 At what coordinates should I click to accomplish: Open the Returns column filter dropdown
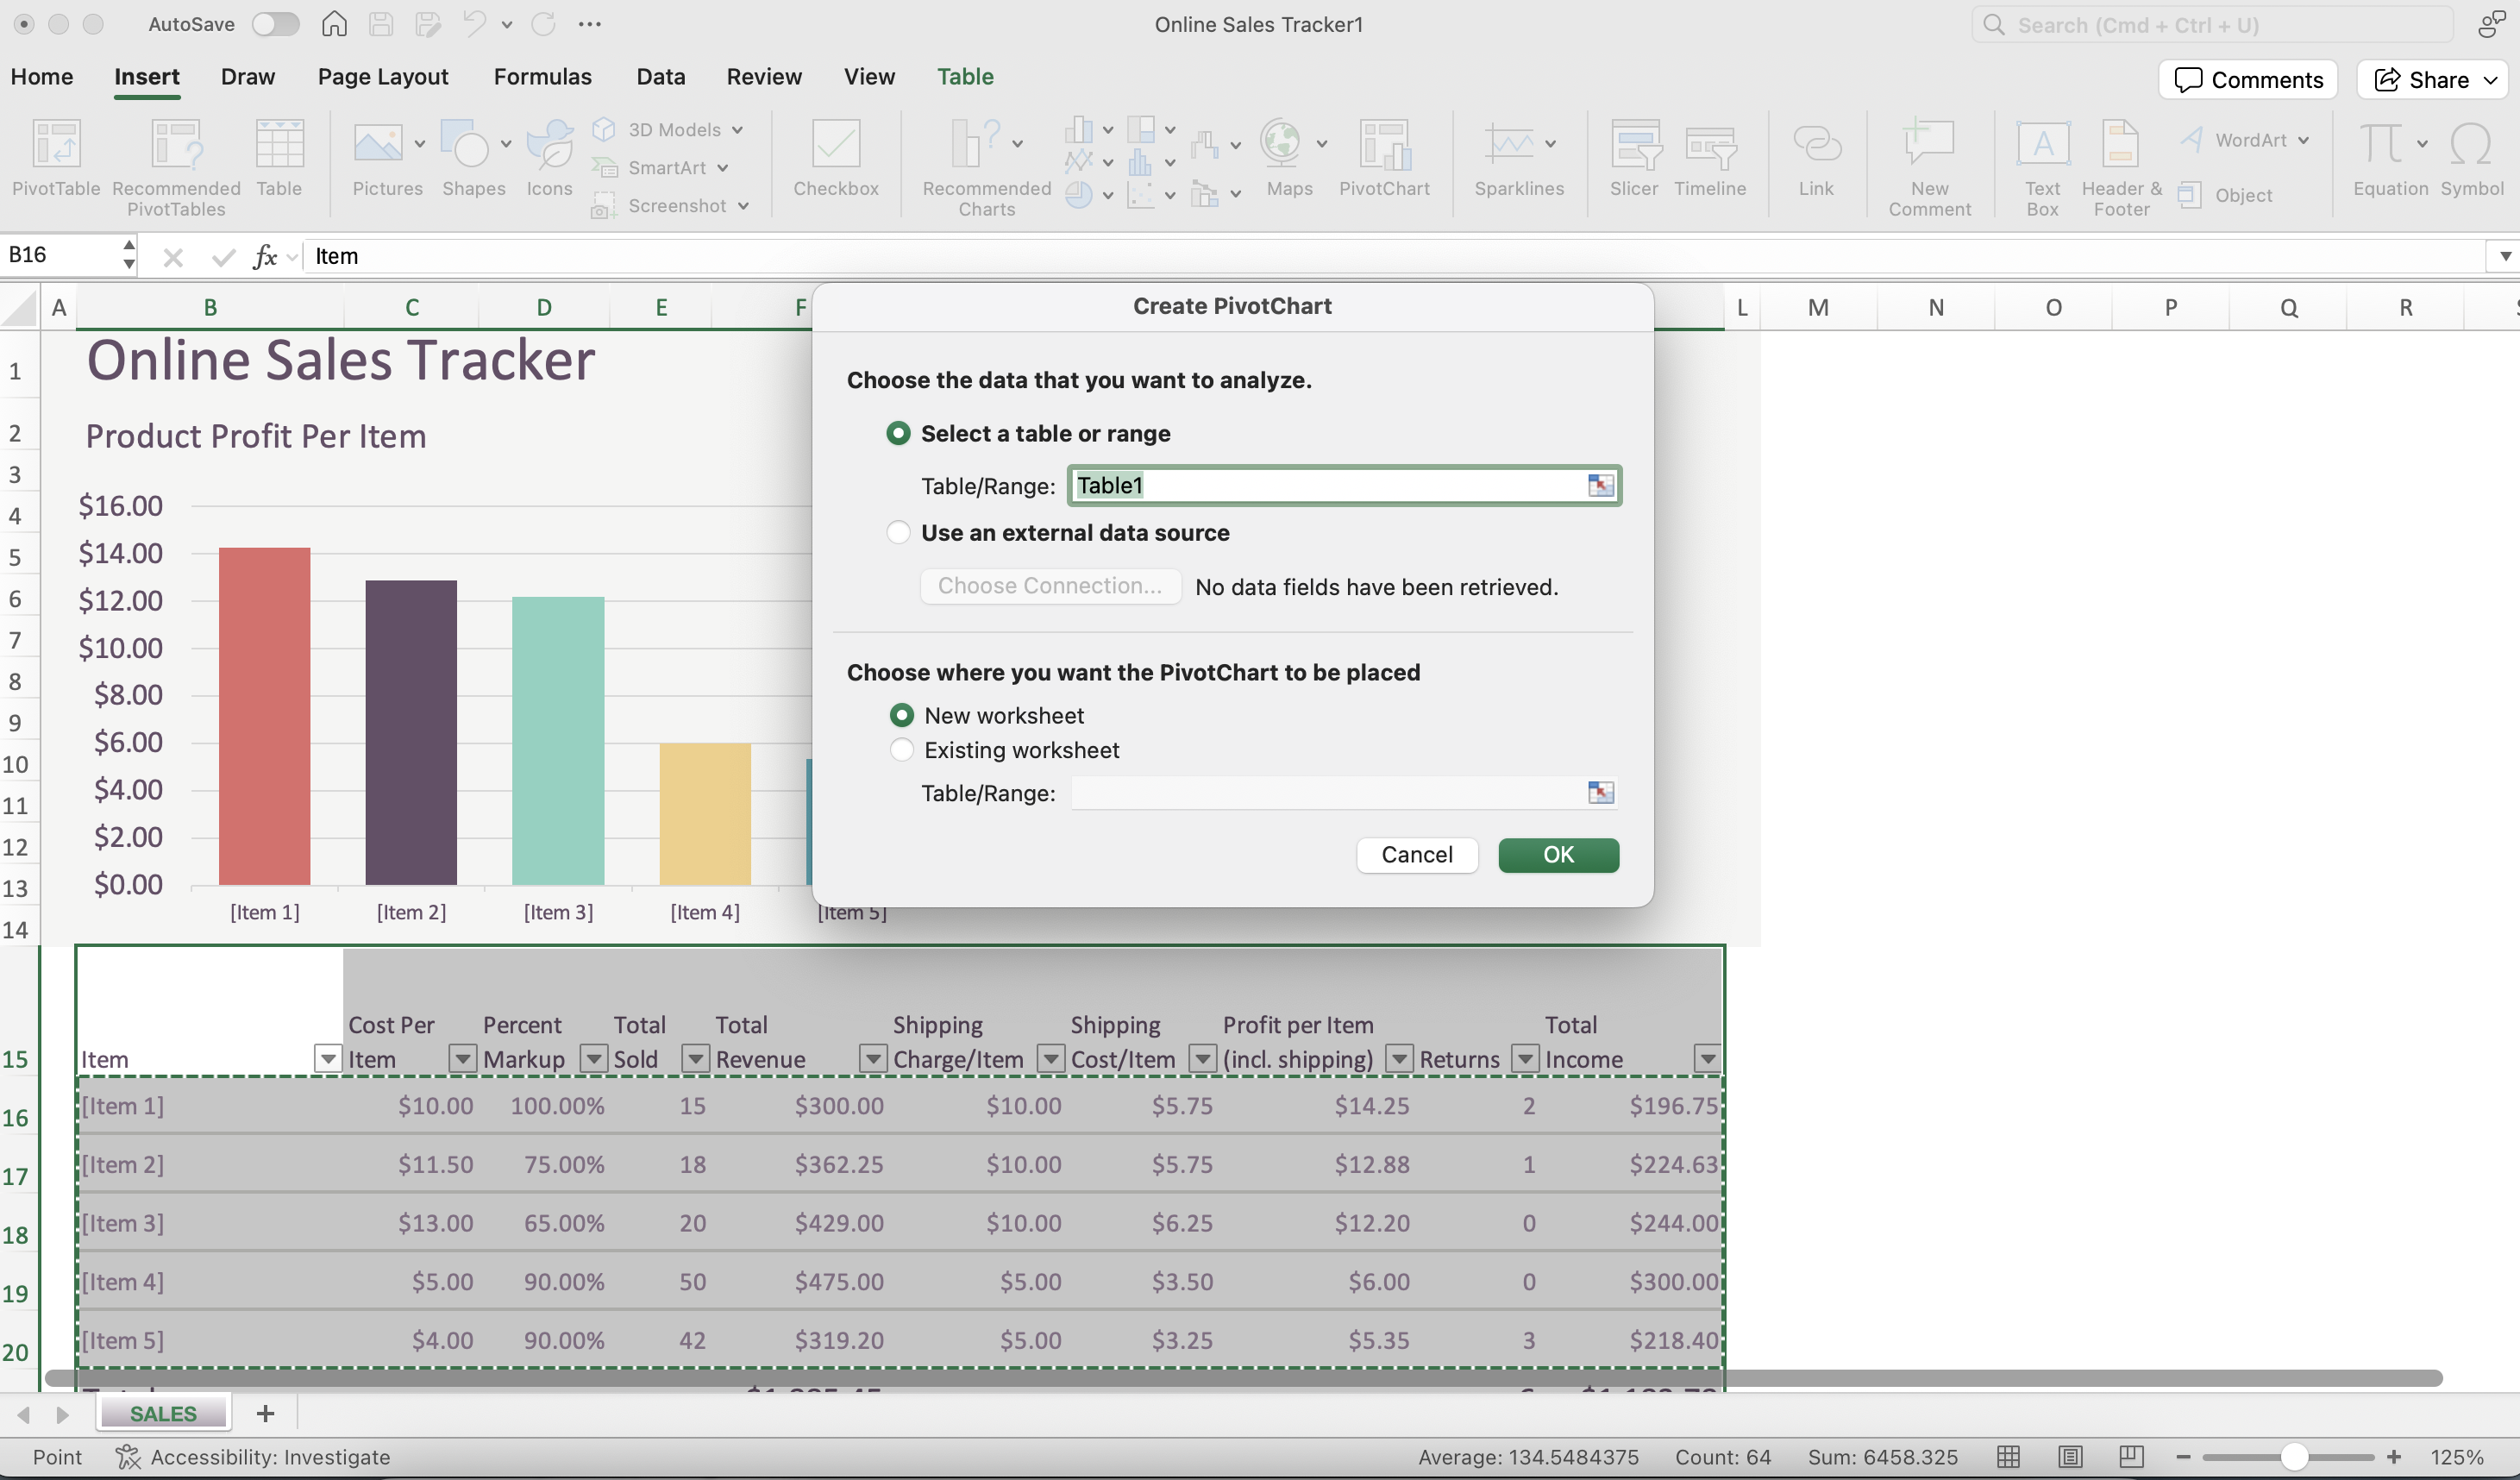1525,1058
